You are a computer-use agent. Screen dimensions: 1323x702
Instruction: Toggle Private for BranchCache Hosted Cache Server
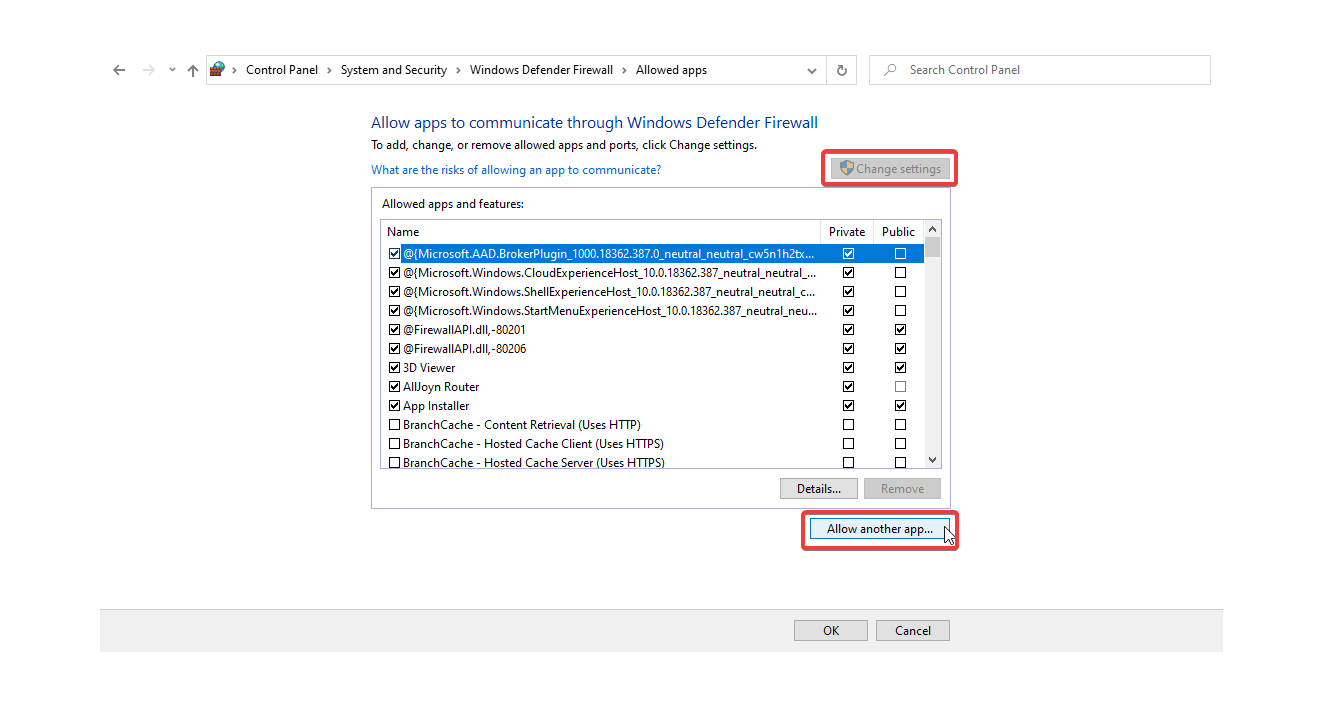click(x=848, y=463)
